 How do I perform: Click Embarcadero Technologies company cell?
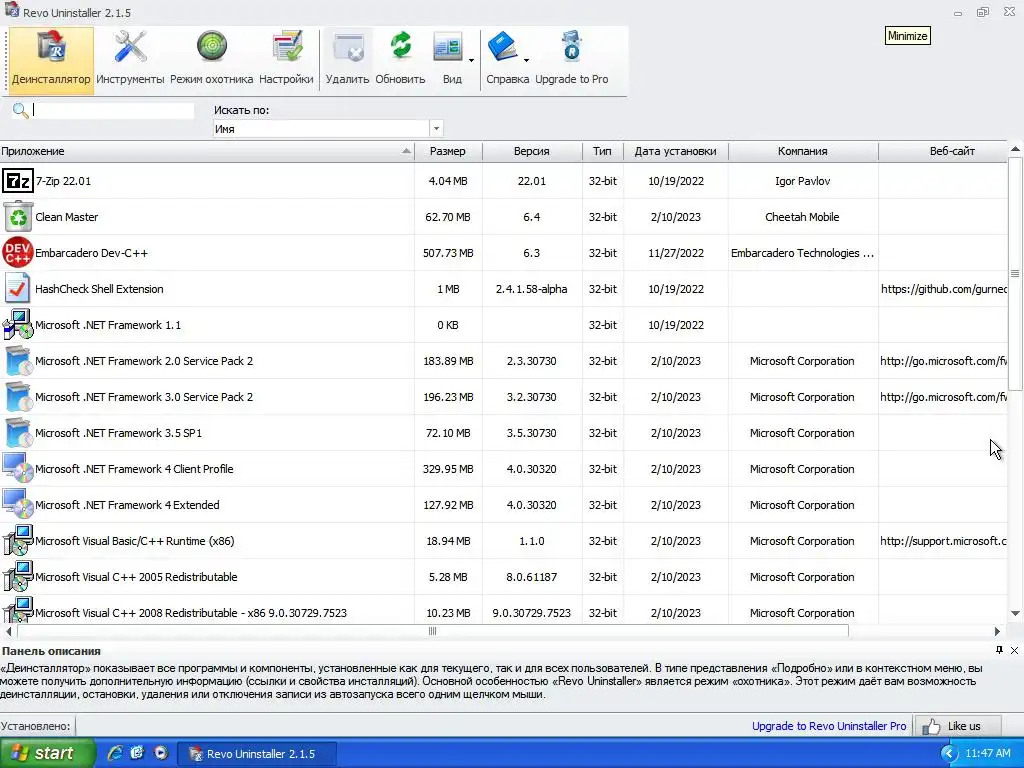(x=803, y=253)
